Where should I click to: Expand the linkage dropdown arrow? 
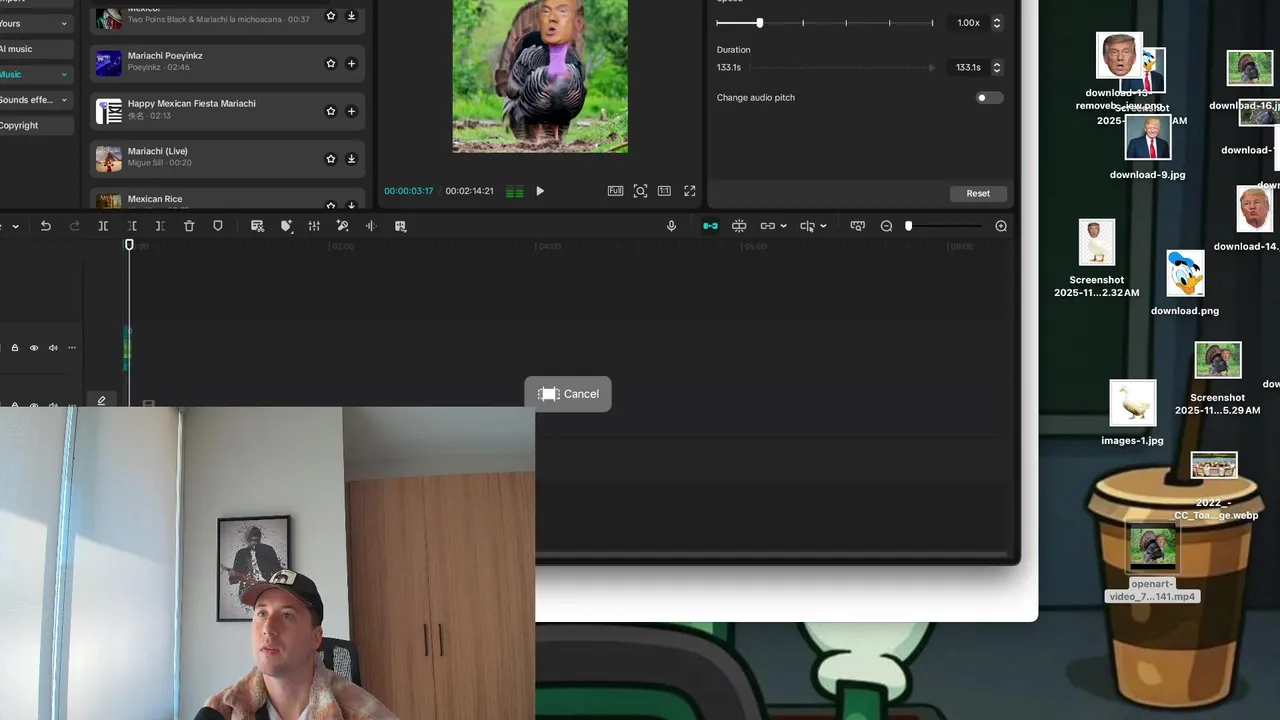[783, 226]
